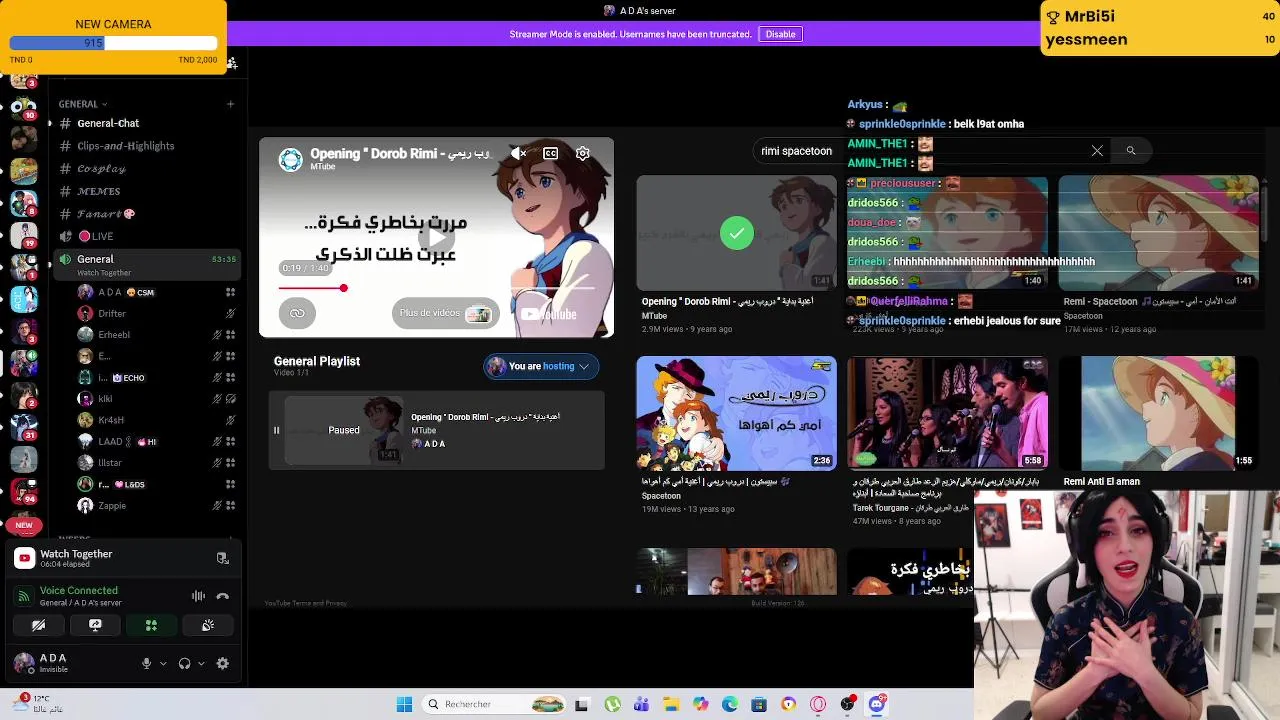
Task: Click user Zappie in the voice channel
Action: [111, 505]
